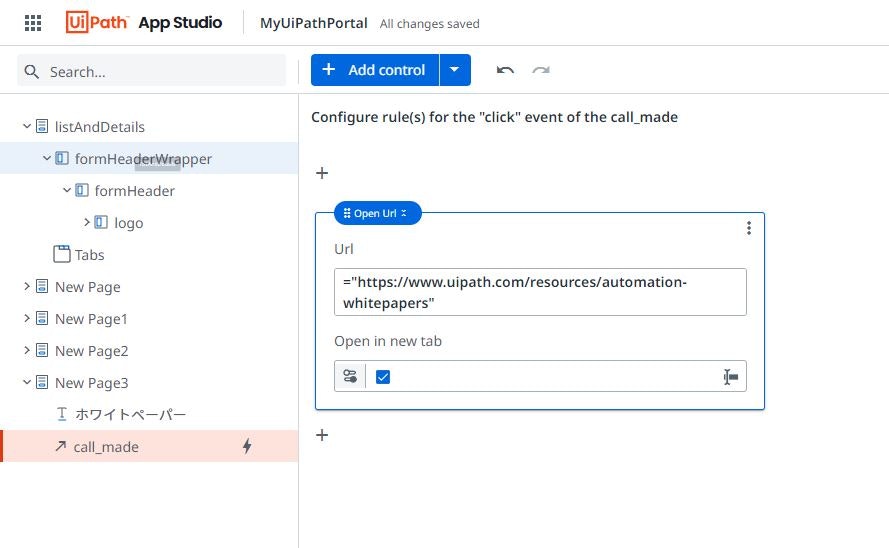Toggle the Open in new tab checkbox
Screen dimensions: 889x548
(383, 377)
